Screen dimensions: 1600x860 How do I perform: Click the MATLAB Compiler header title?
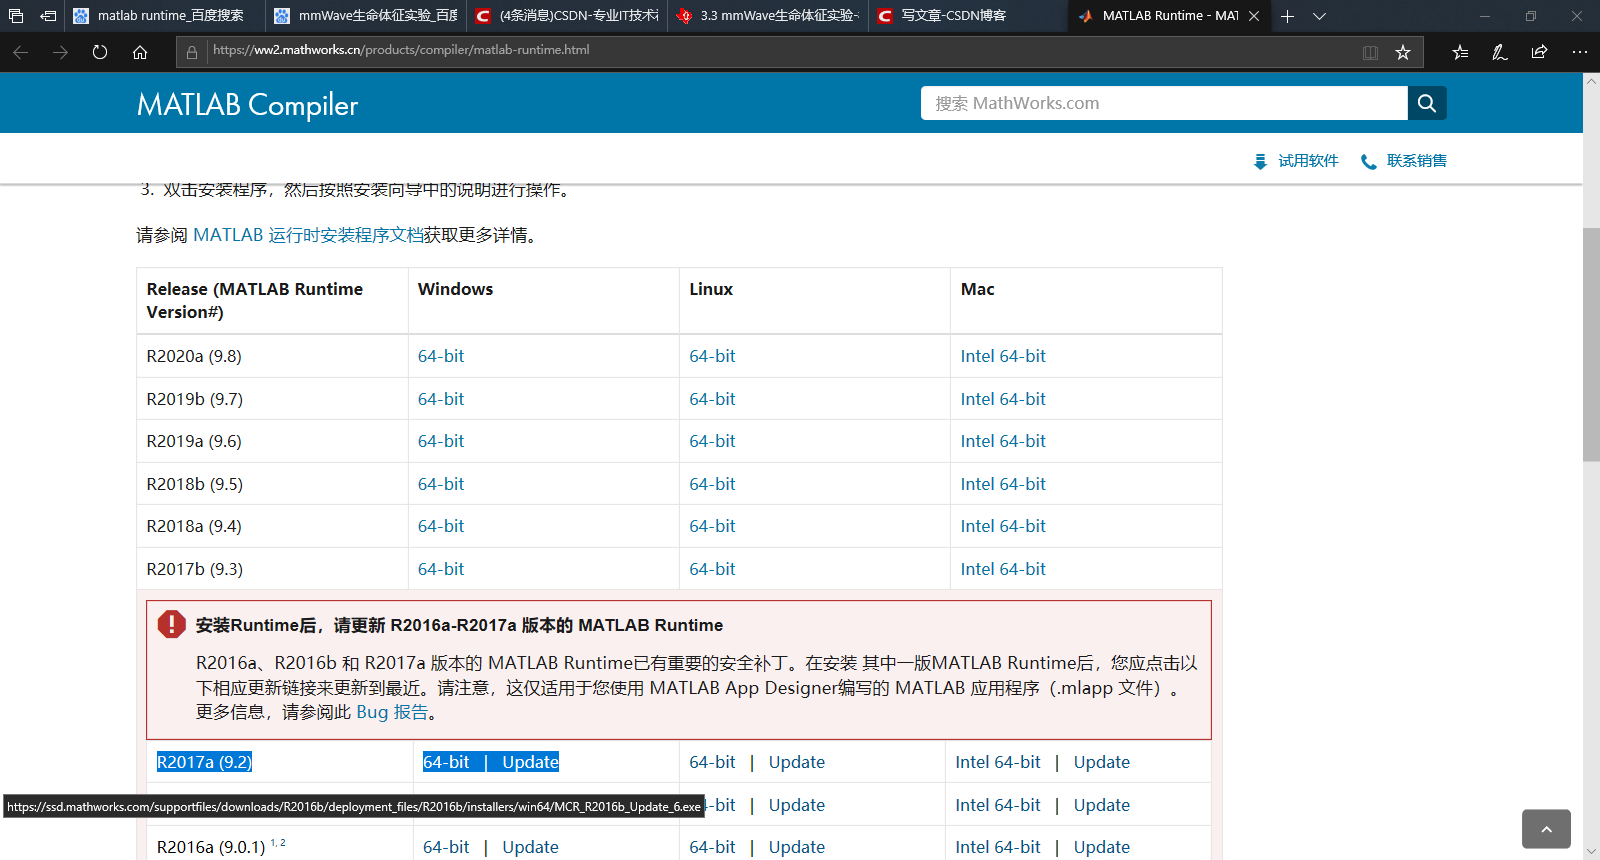[x=247, y=104]
